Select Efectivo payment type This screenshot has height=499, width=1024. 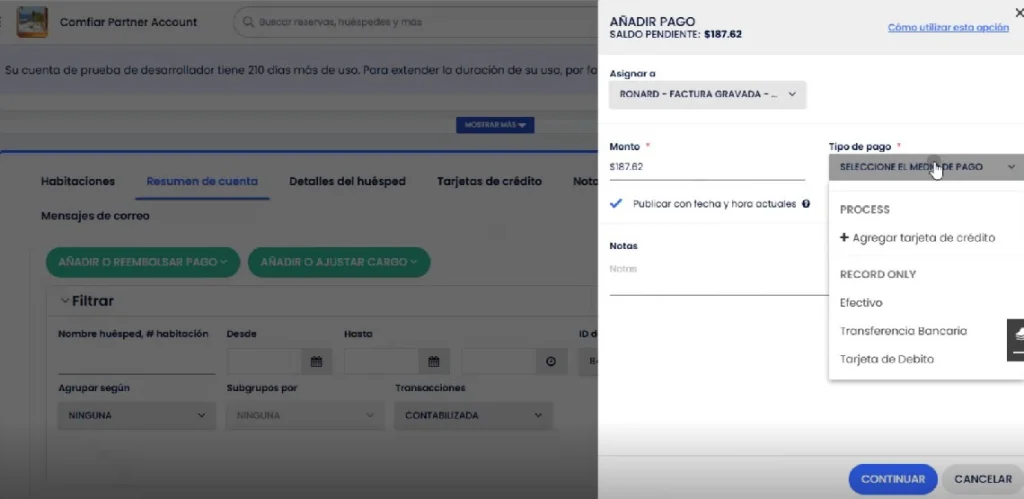(x=861, y=302)
